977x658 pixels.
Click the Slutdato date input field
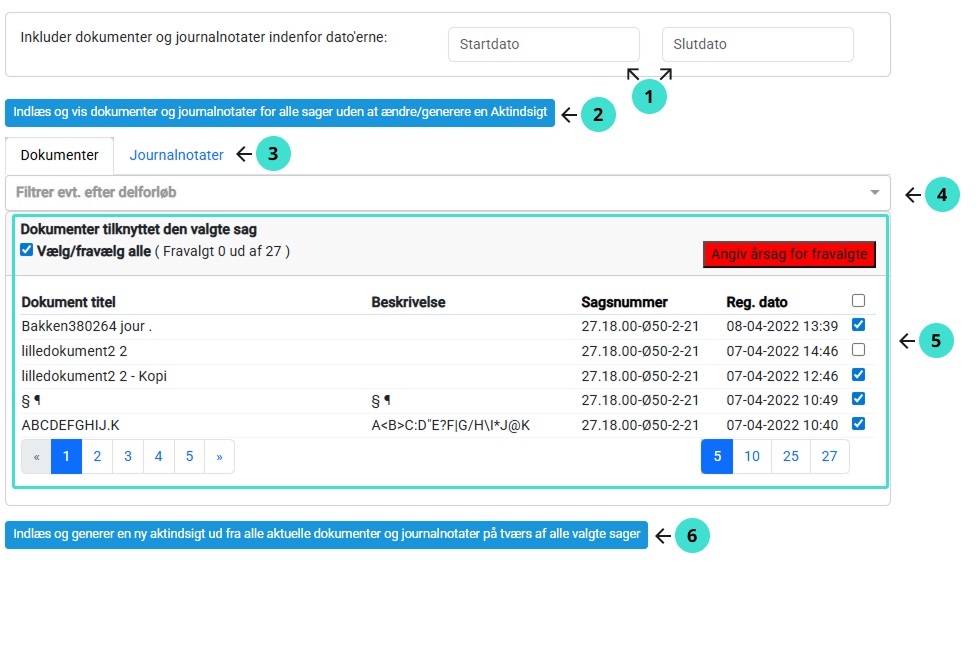[x=757, y=44]
